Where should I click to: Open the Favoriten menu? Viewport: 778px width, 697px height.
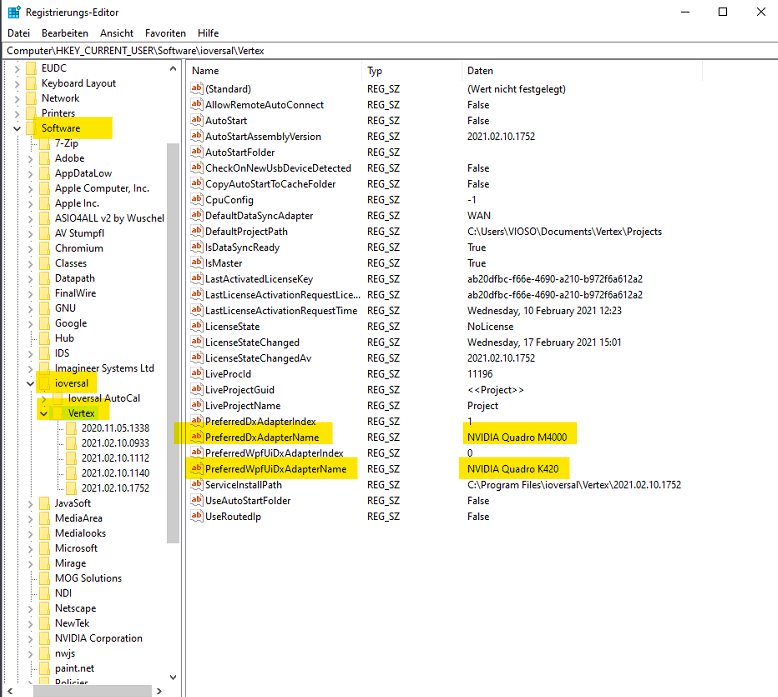(165, 33)
